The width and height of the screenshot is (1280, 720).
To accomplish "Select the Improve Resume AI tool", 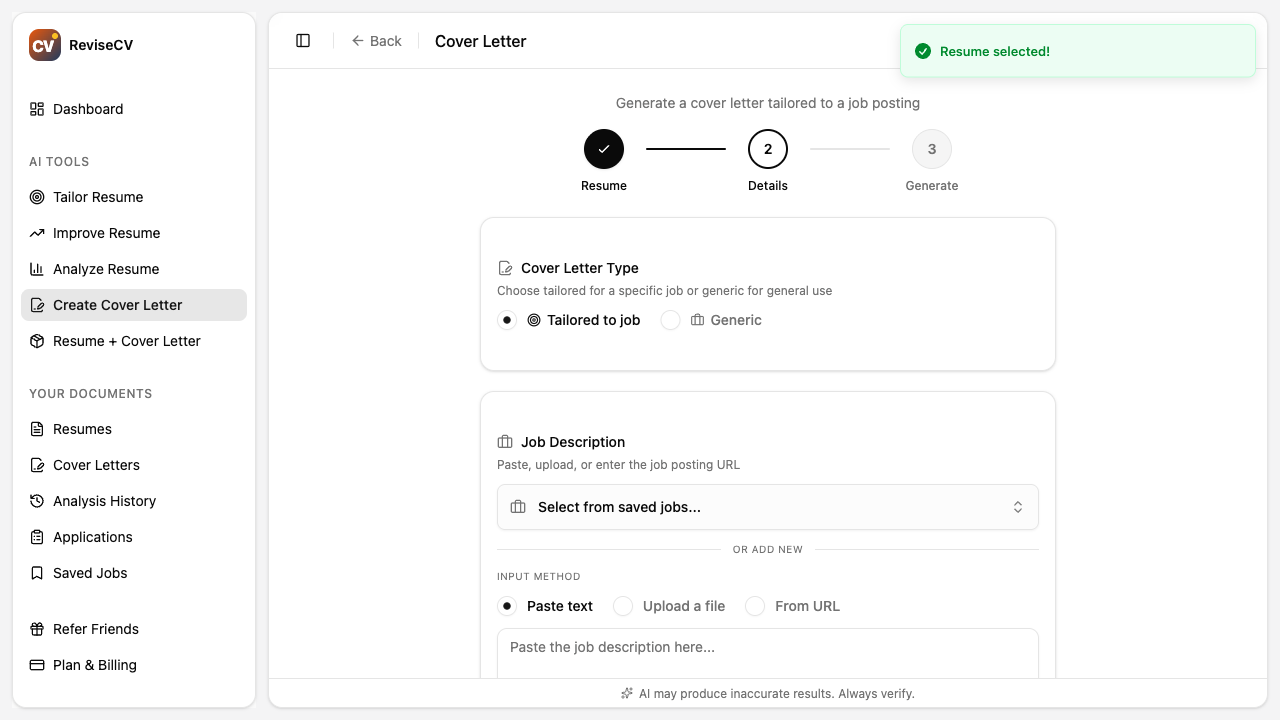I will (106, 233).
